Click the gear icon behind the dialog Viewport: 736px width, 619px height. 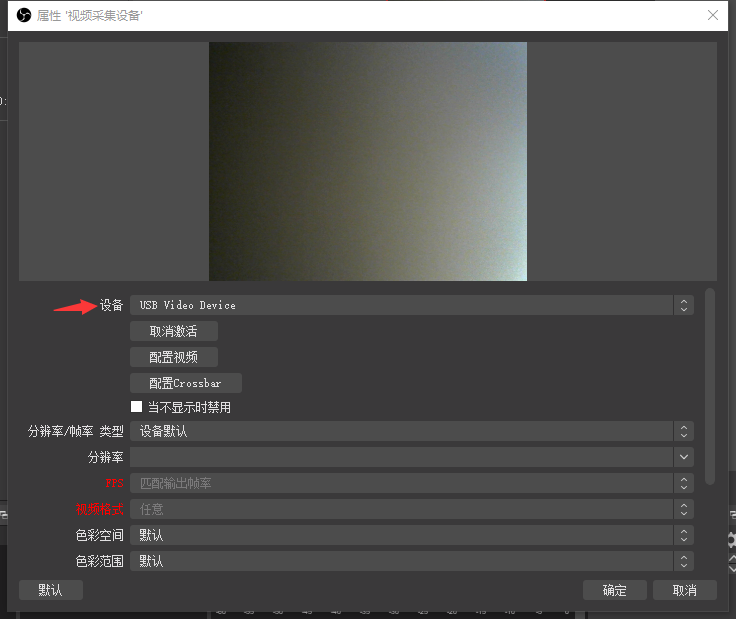point(731,540)
